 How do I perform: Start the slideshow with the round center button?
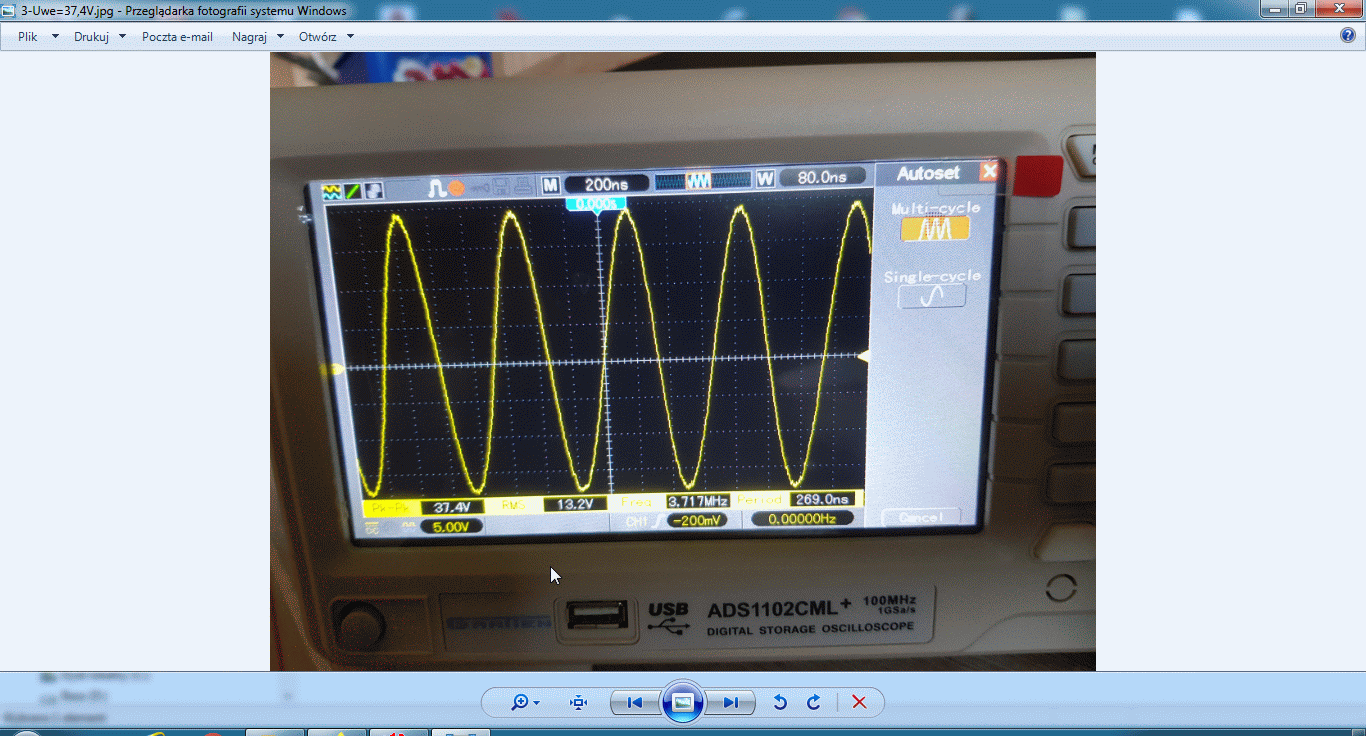(682, 703)
